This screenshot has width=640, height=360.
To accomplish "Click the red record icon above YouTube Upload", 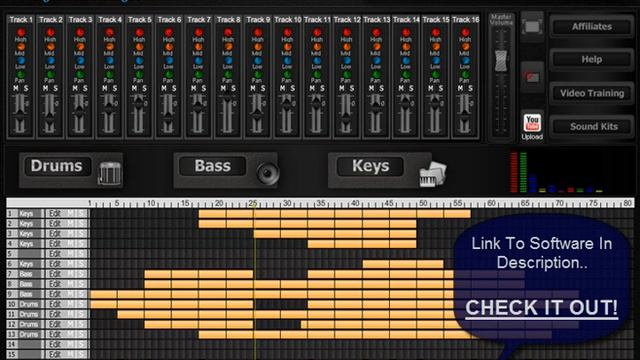I will [x=532, y=77].
